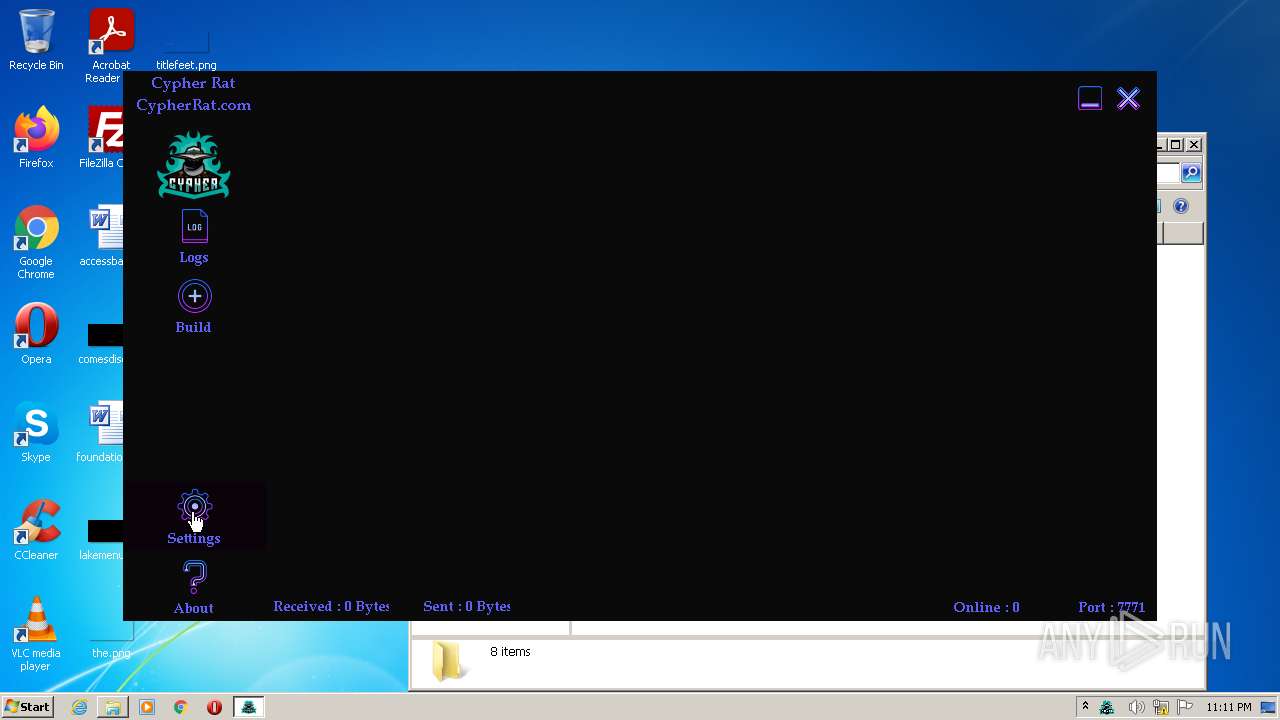
Task: Maximize the background Explorer window
Action: point(1177,145)
